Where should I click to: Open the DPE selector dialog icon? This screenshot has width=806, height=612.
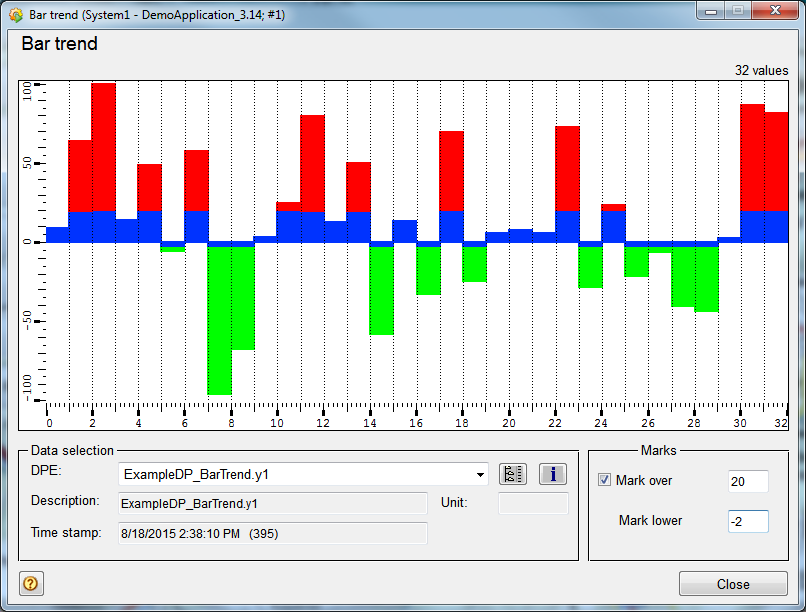point(512,474)
